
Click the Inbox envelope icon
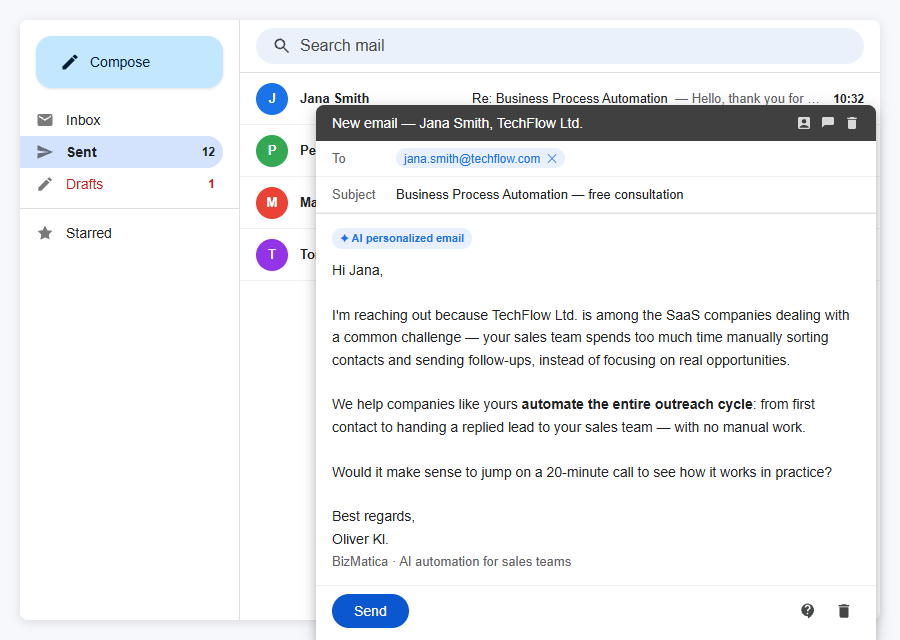pyautogui.click(x=45, y=120)
